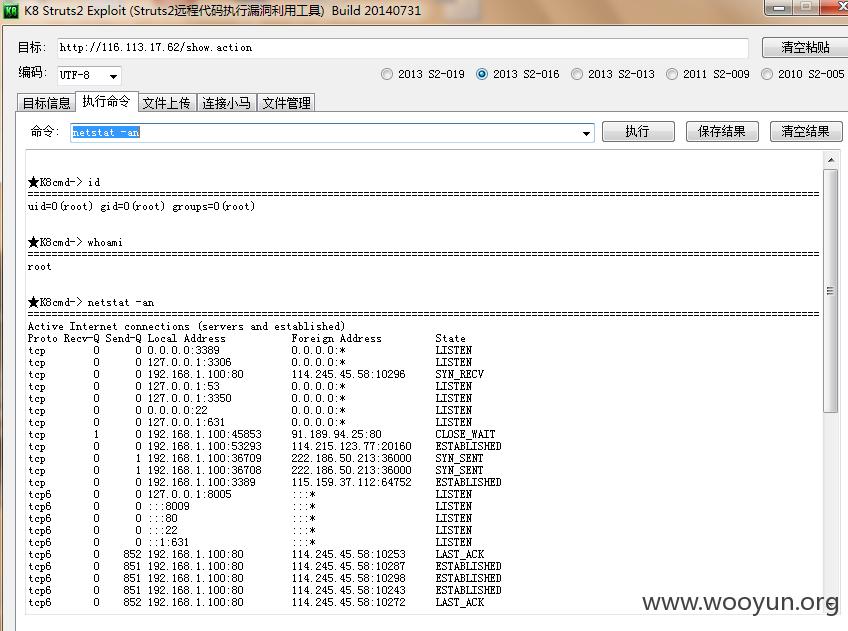The image size is (848, 631).
Task: Click the 'root' whoami output line
Action: tap(39, 267)
